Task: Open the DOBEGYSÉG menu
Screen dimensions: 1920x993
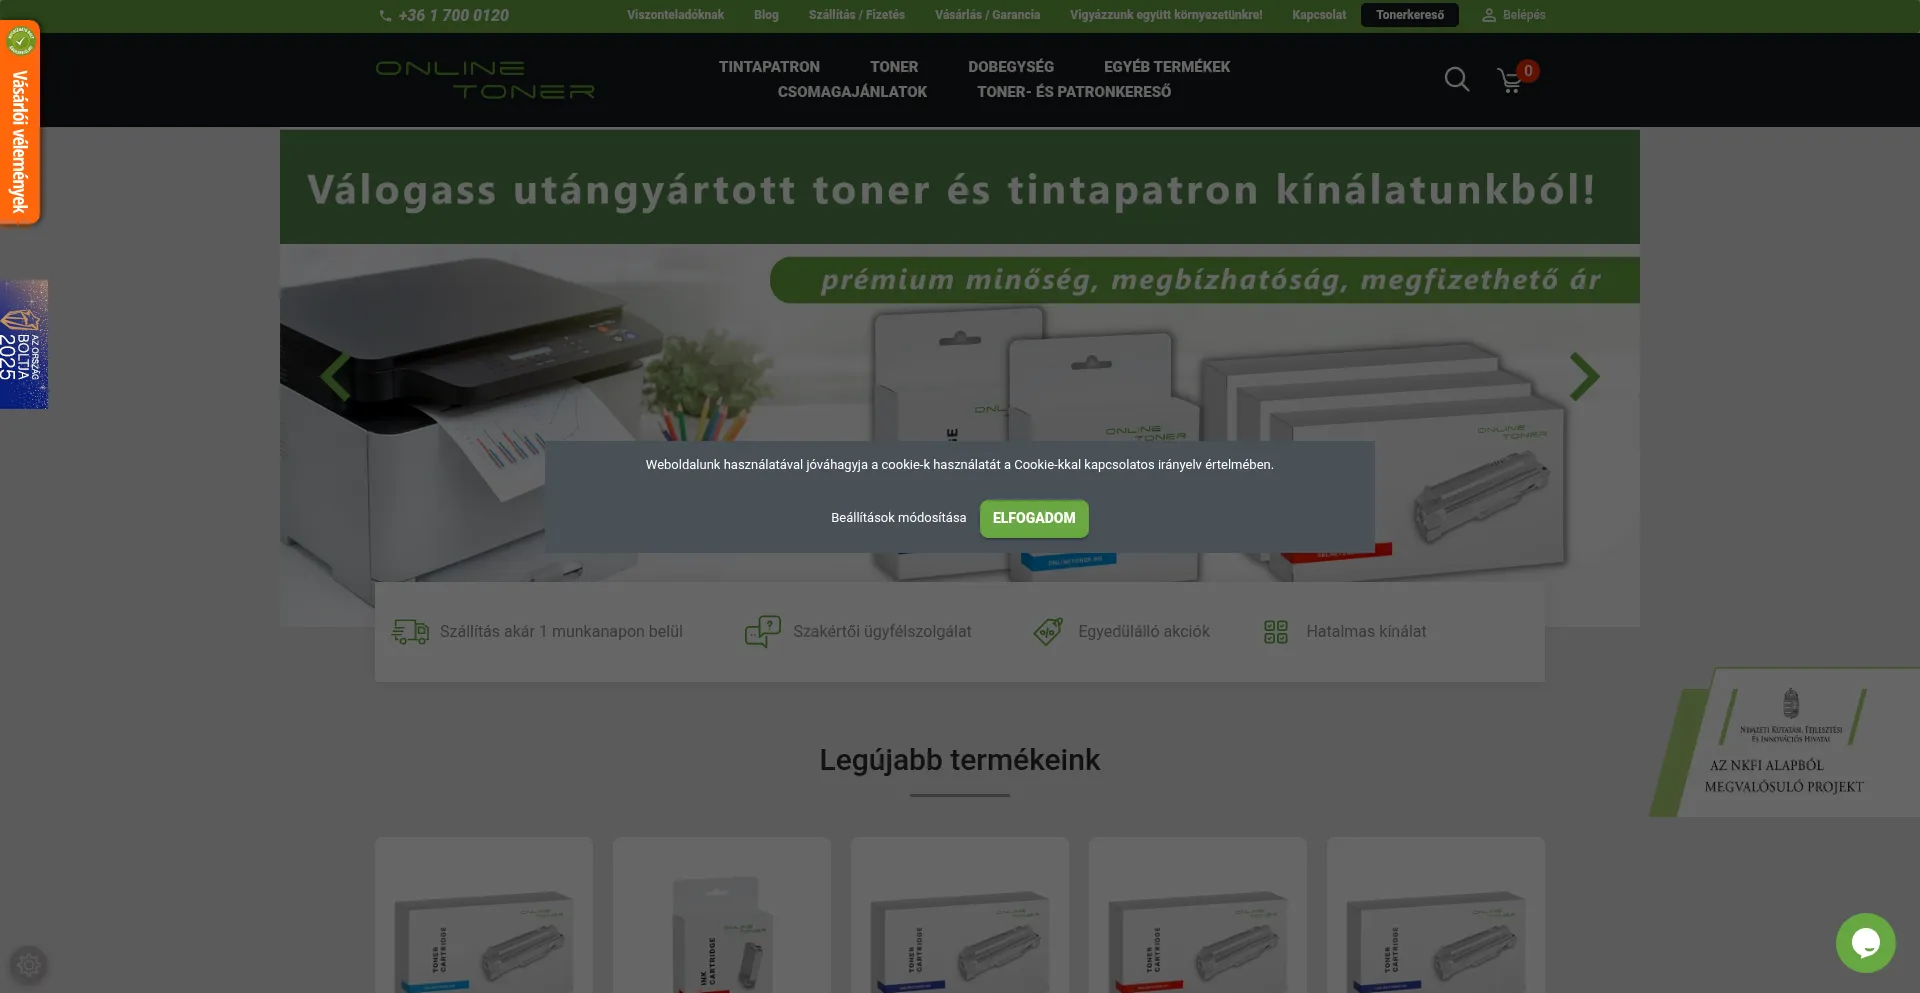Action: click(1011, 67)
